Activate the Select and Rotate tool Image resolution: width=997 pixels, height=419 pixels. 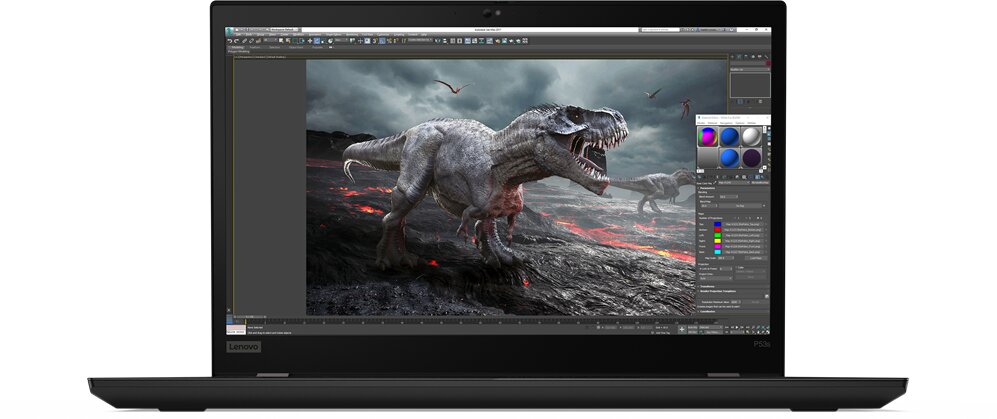[x=317, y=41]
